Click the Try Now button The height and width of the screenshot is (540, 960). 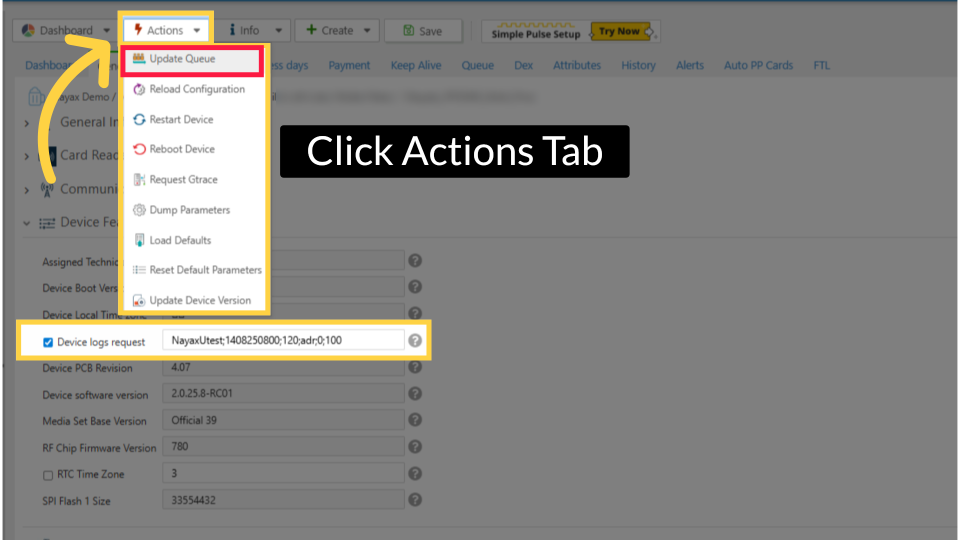[619, 31]
